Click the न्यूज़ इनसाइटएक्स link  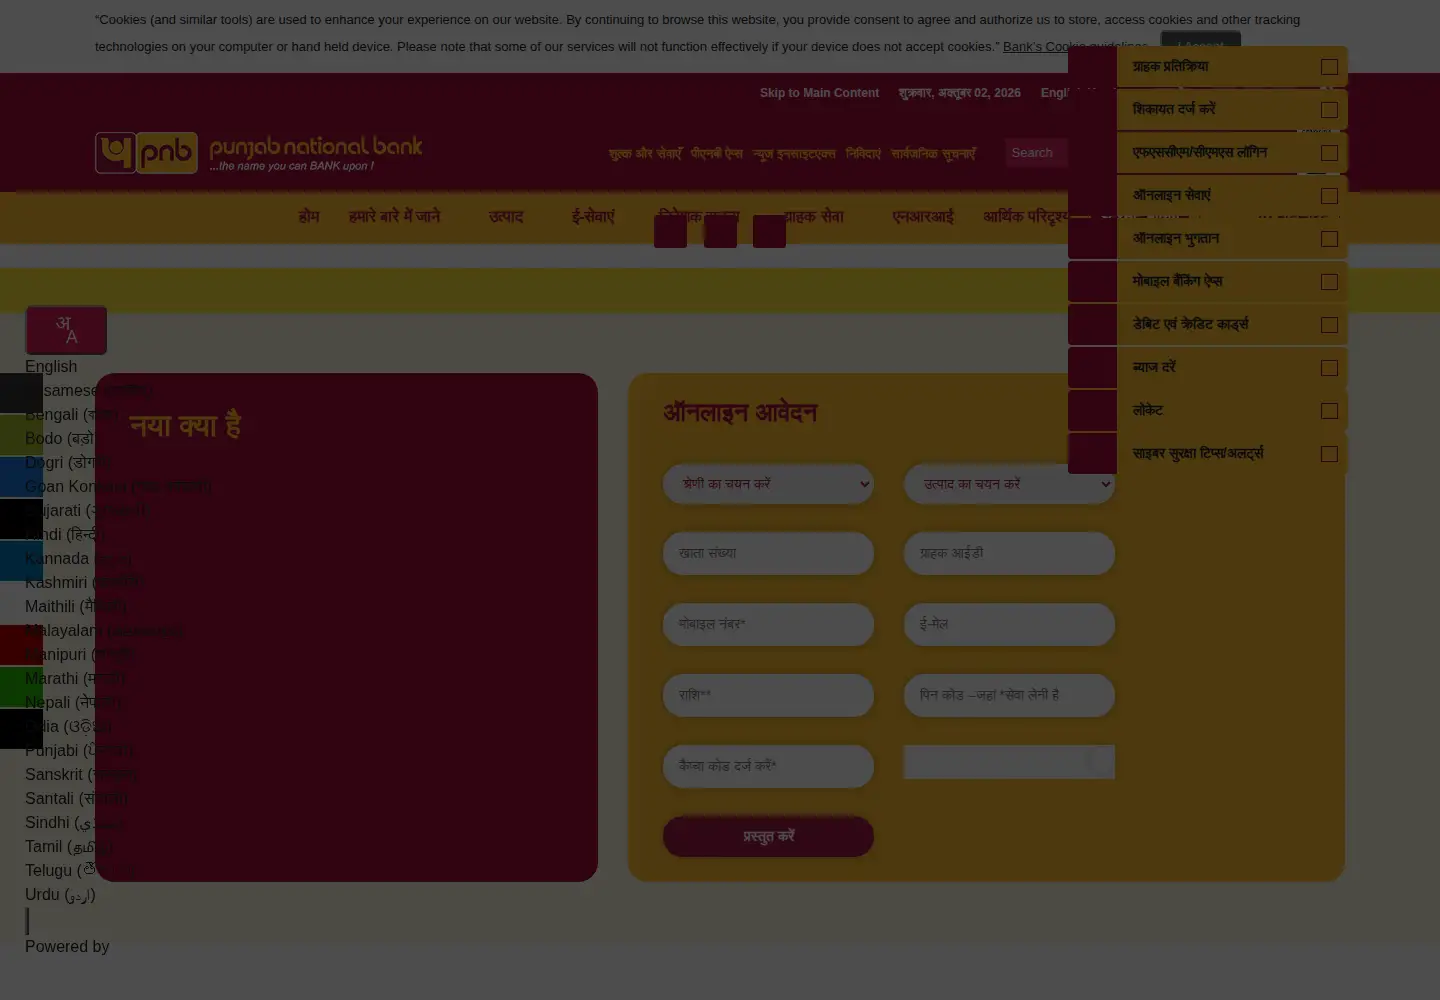click(794, 154)
